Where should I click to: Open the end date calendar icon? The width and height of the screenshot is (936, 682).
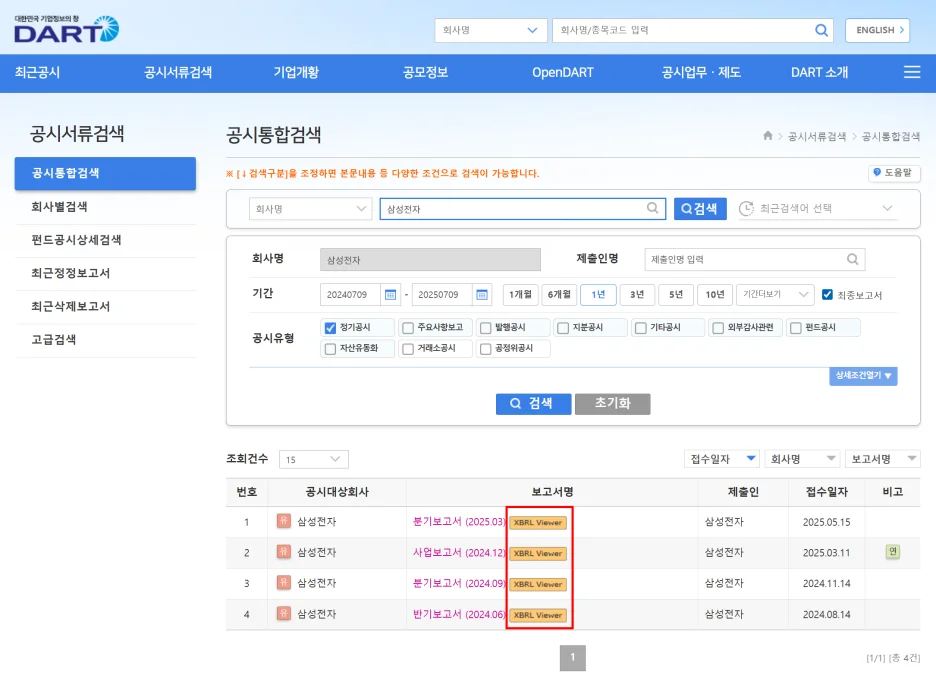click(482, 295)
